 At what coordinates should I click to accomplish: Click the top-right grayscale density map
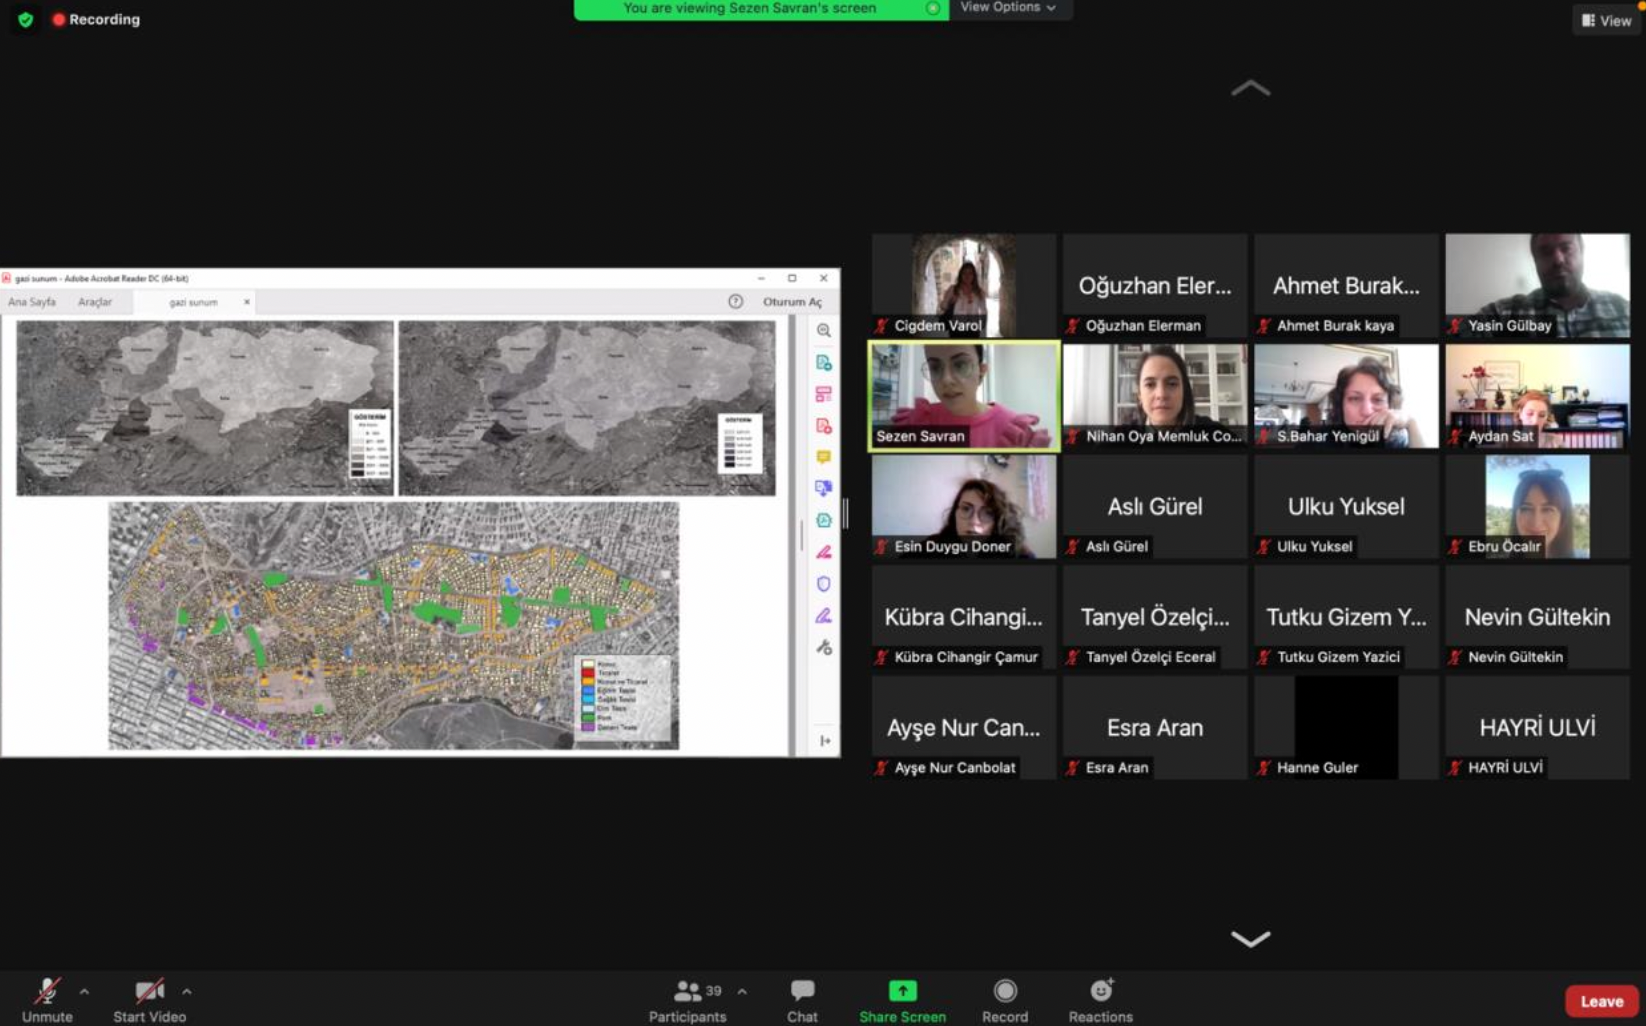pyautogui.click(x=587, y=408)
